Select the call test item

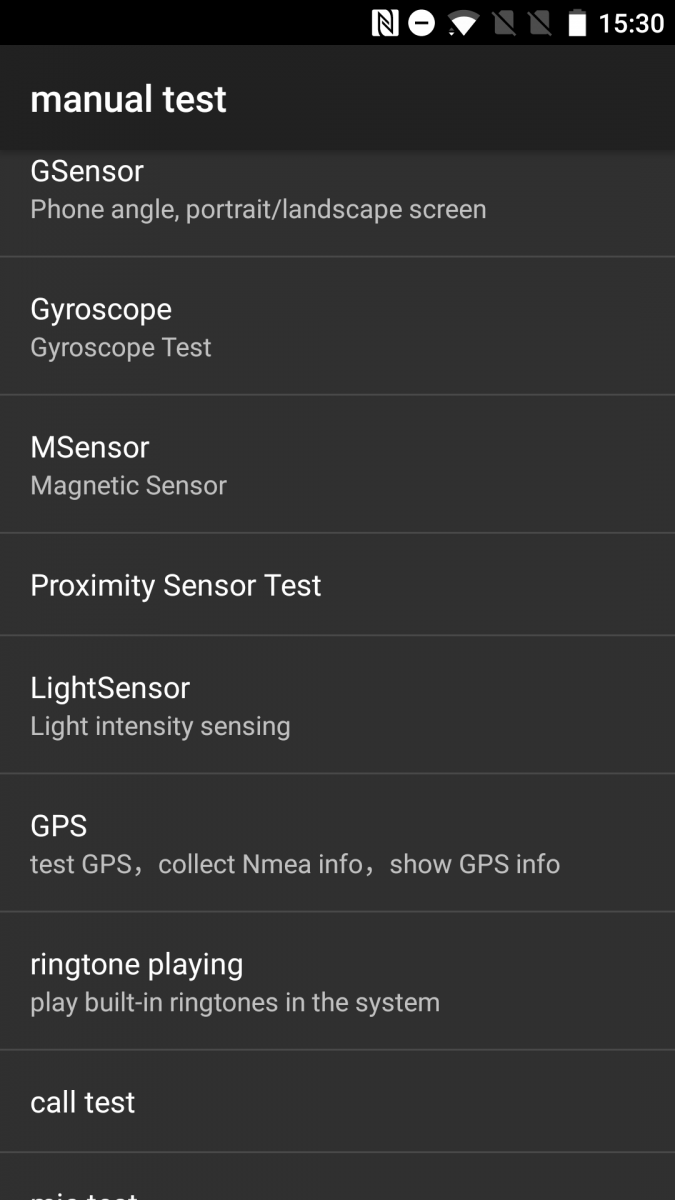(x=337, y=1102)
